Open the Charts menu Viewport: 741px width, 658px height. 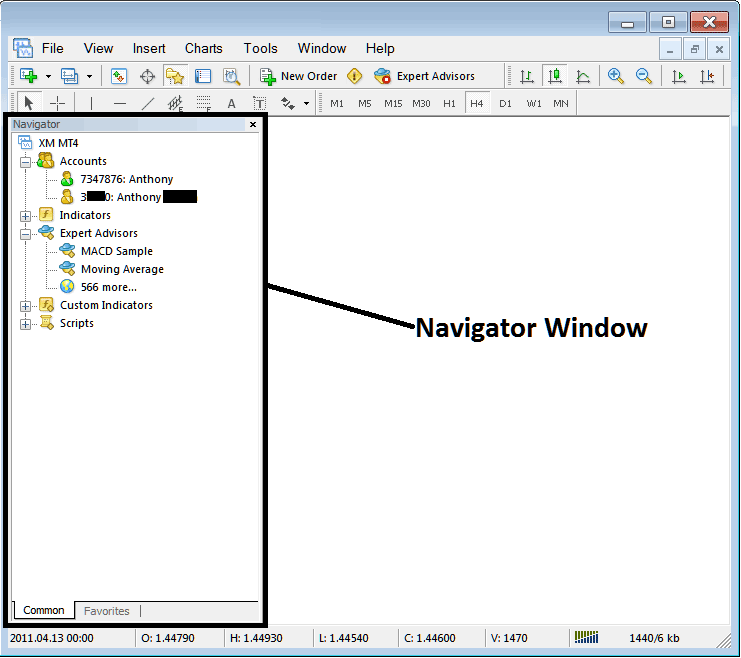(204, 48)
